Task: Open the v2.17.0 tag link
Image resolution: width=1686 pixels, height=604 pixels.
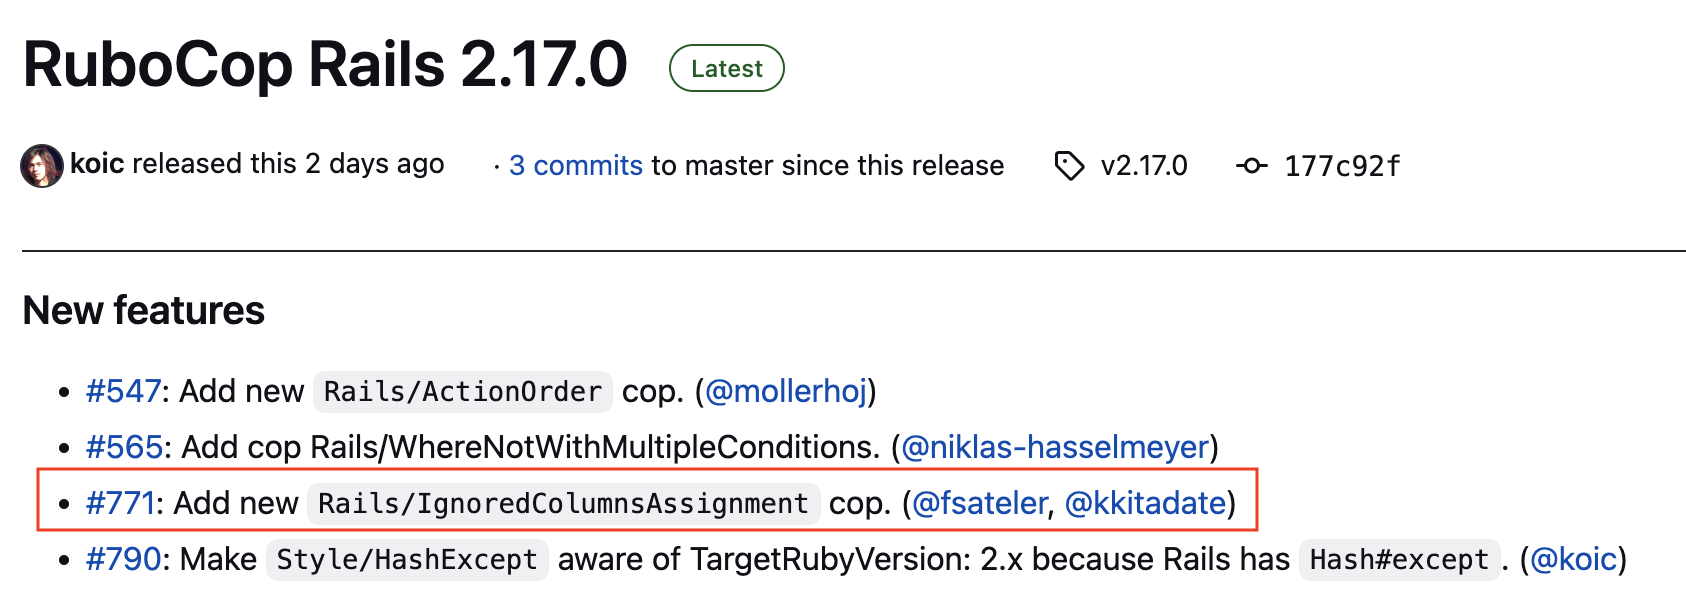Action: (x=1144, y=166)
